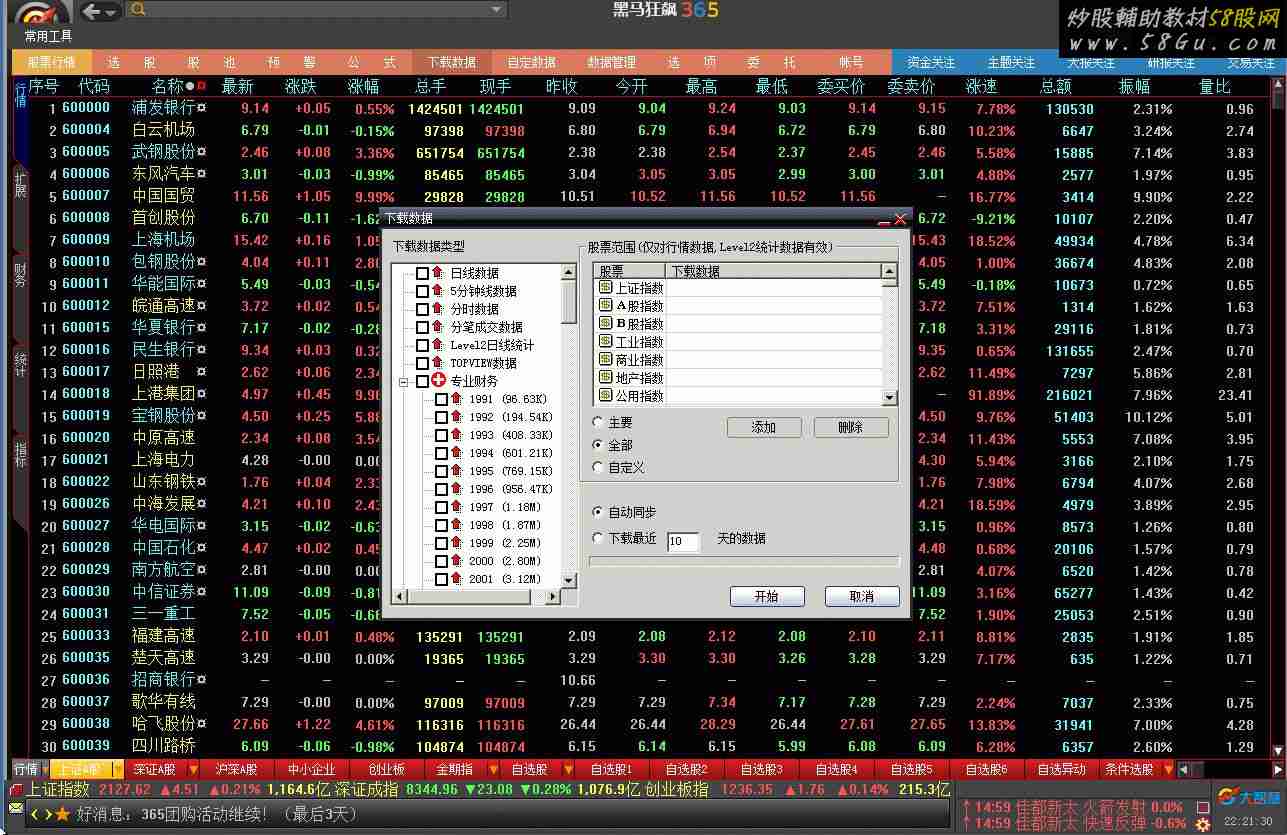
Task: Click the 开始 button
Action: pos(767,596)
